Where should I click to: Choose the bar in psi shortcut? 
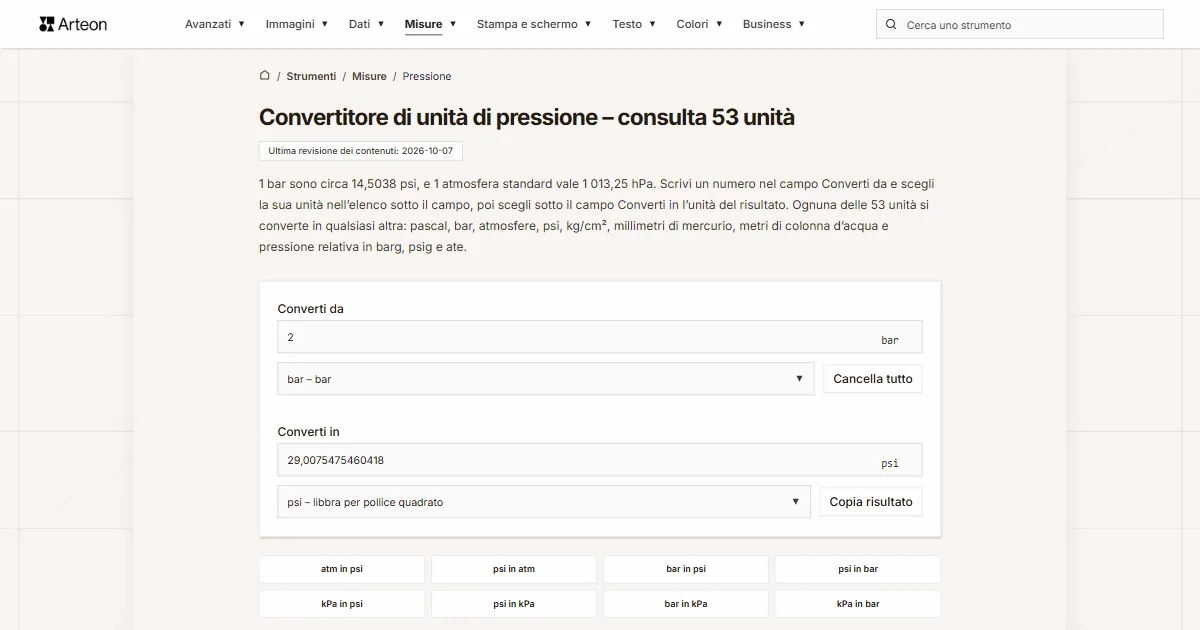[x=686, y=569]
